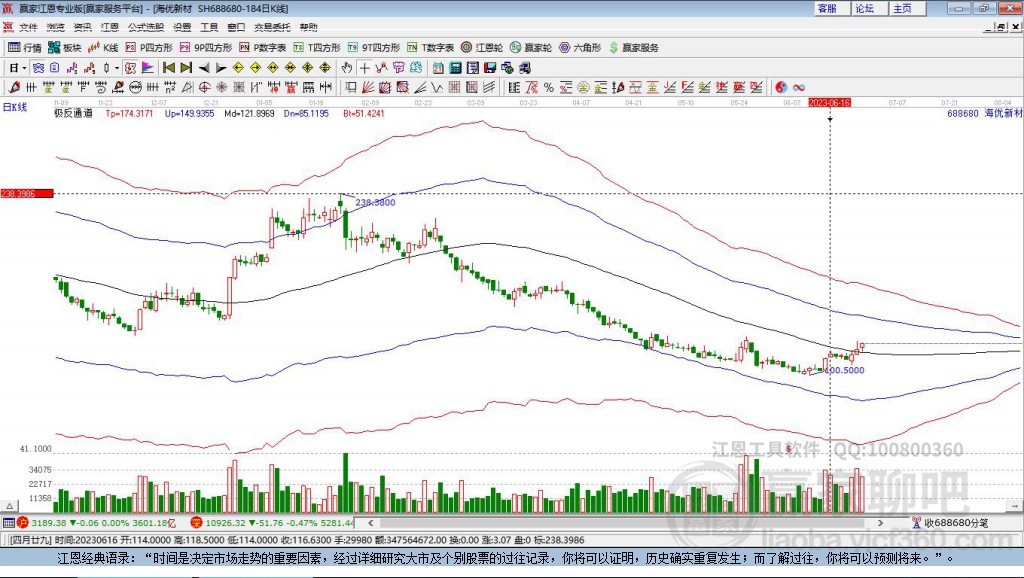Select the pencil drawing tool icon
The height and width of the screenshot is (578, 1024).
tap(14, 87)
